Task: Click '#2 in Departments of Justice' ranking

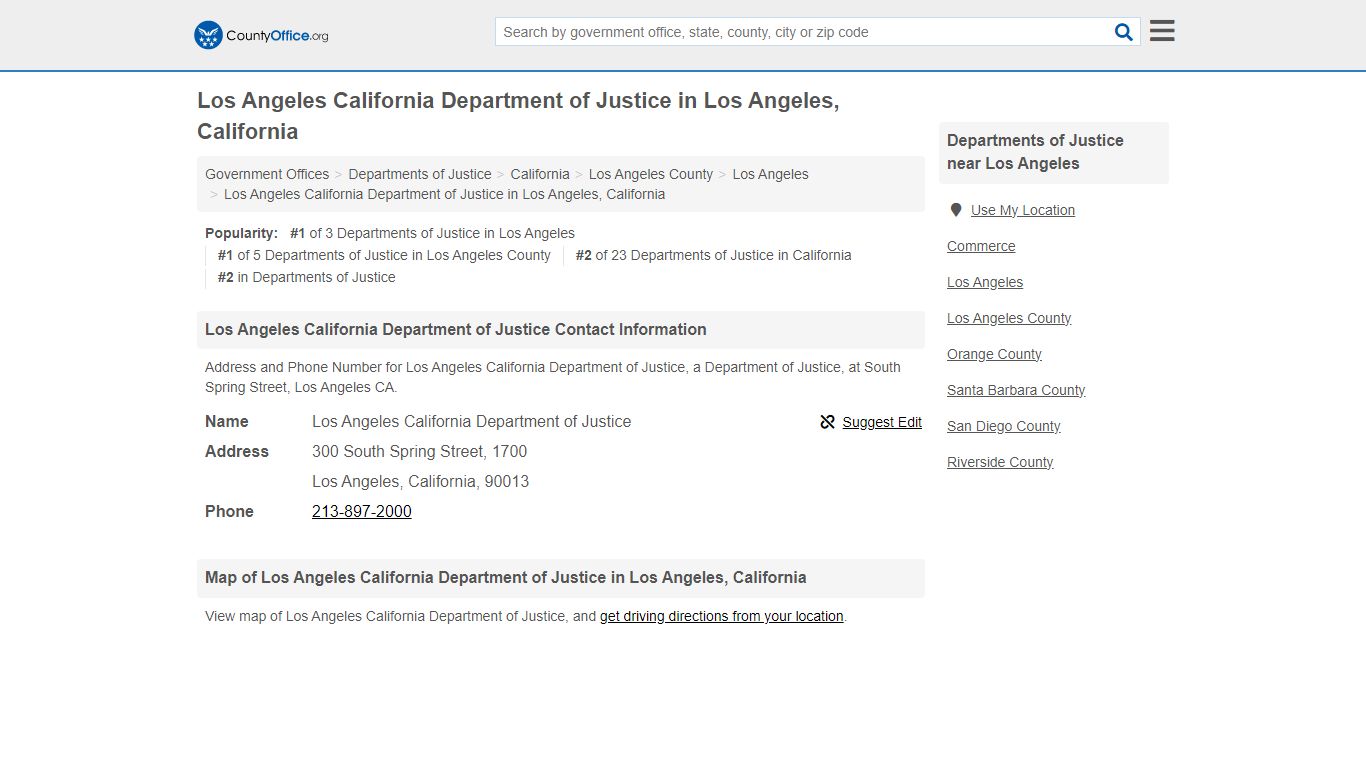Action: [306, 277]
